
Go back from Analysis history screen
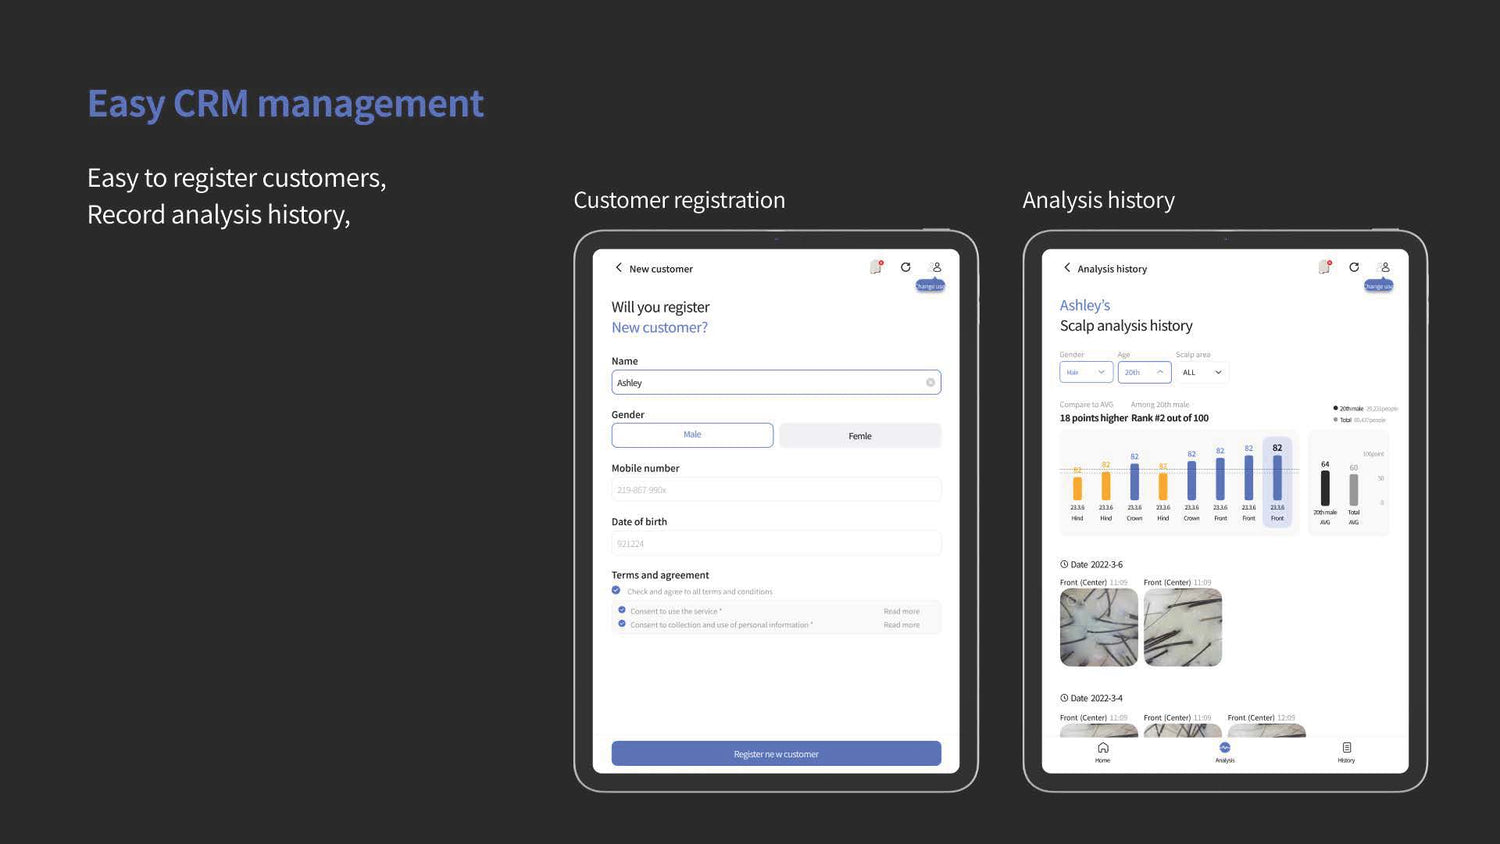tap(1067, 268)
